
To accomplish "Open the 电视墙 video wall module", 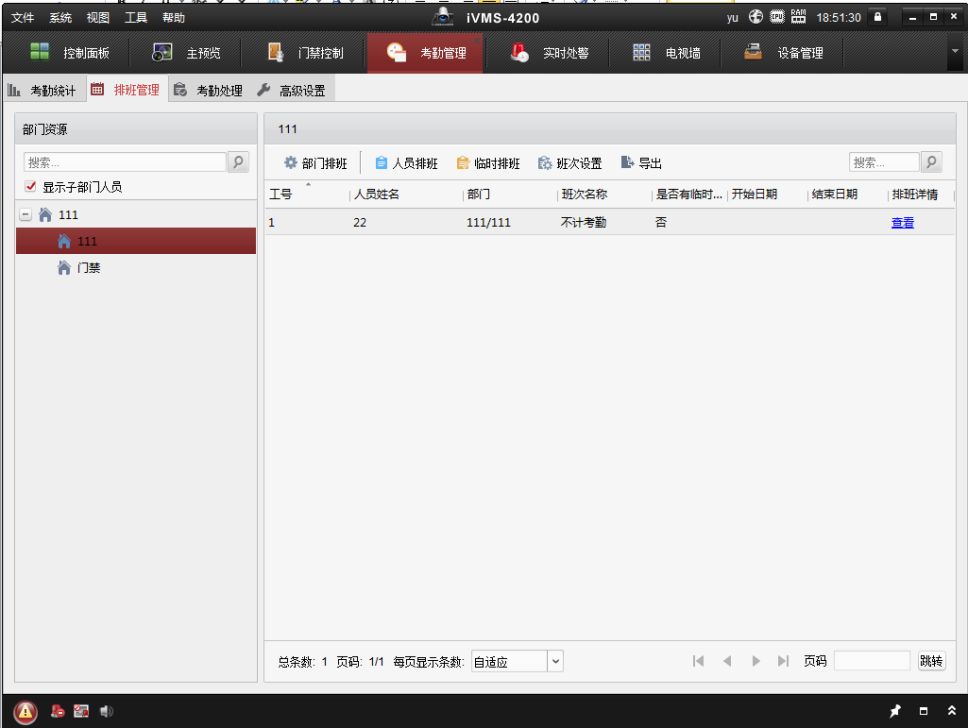I will [x=667, y=53].
